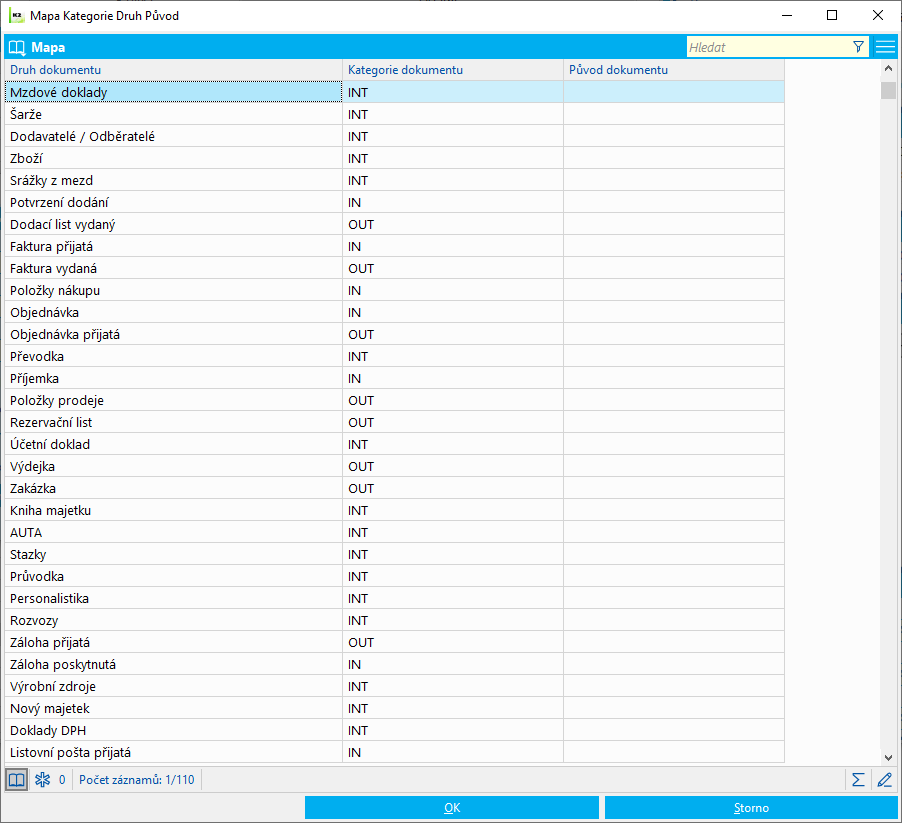Image resolution: width=902 pixels, height=823 pixels.
Task: Select the Záloha poskytnutá row
Action: (395, 664)
